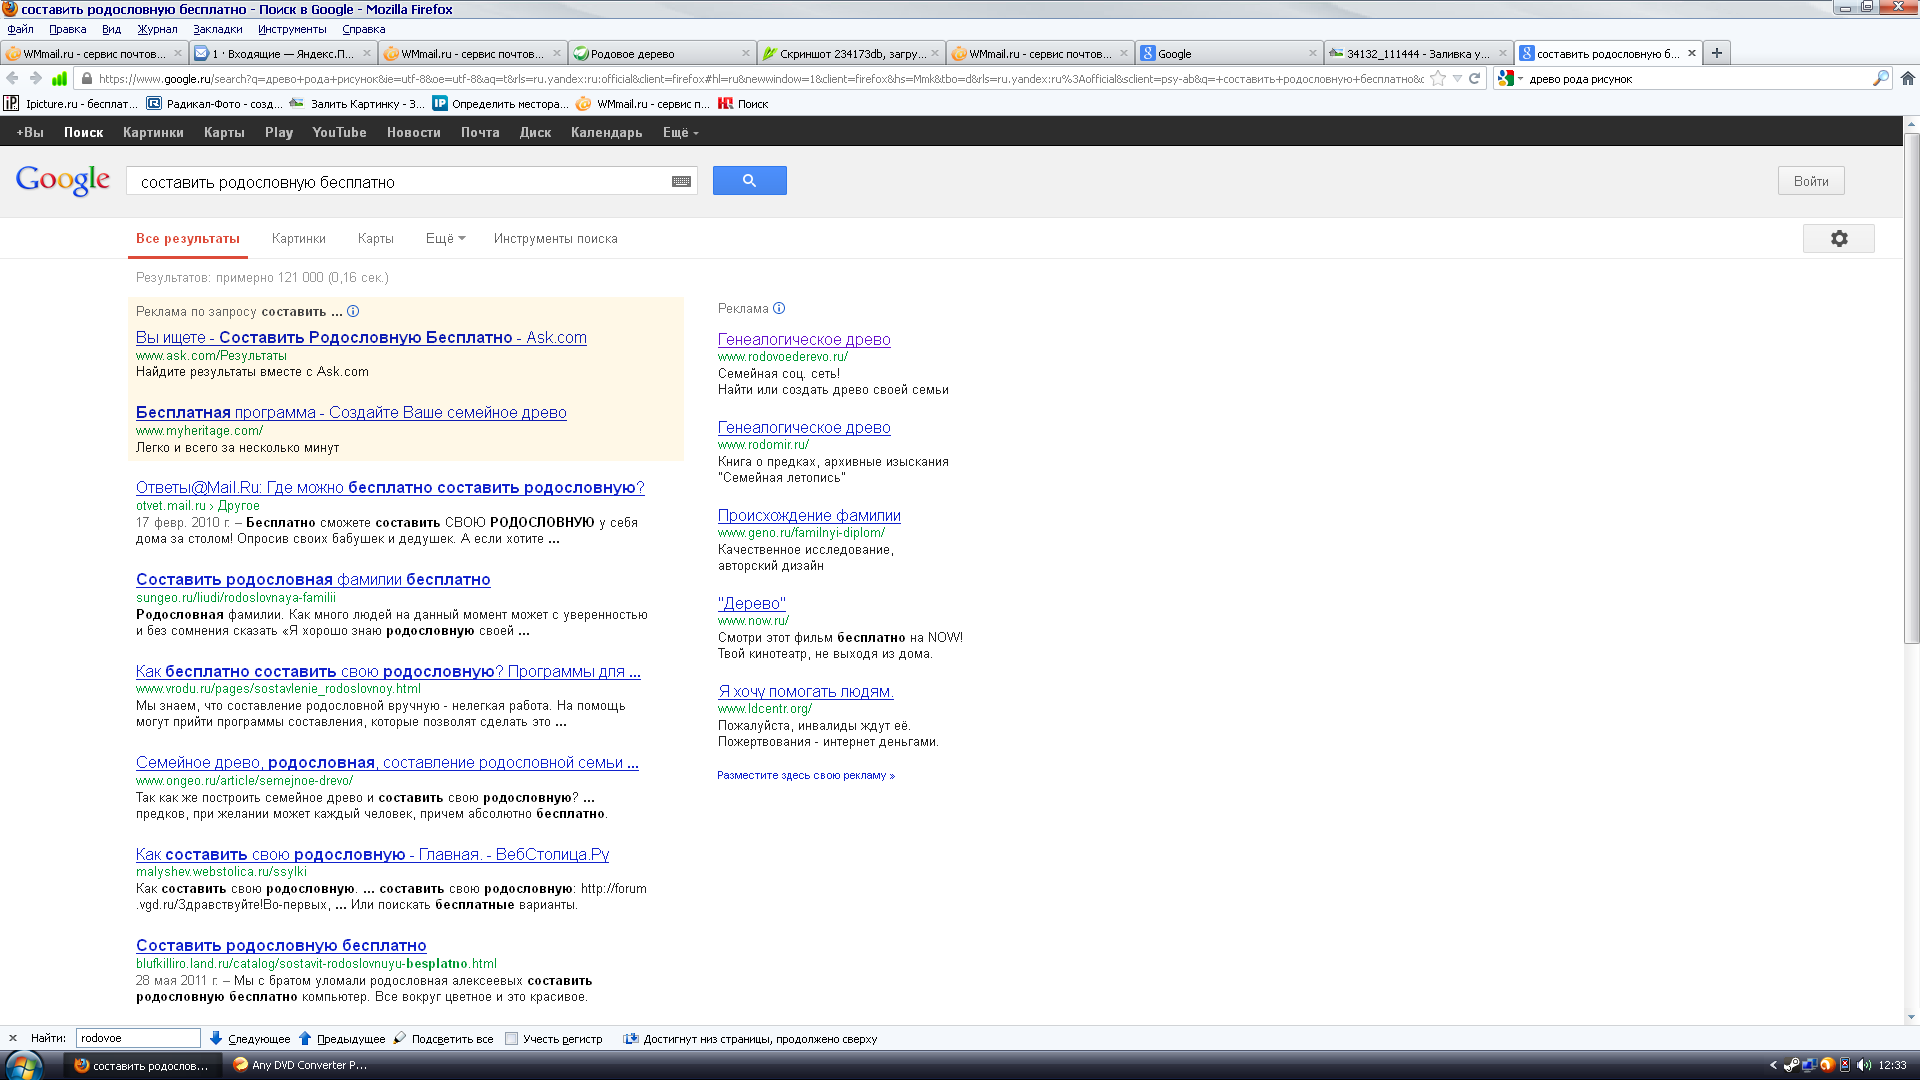Click the taskbar clock showing 12:33
Viewport: 1920px width, 1080px height.
click(x=1892, y=1065)
